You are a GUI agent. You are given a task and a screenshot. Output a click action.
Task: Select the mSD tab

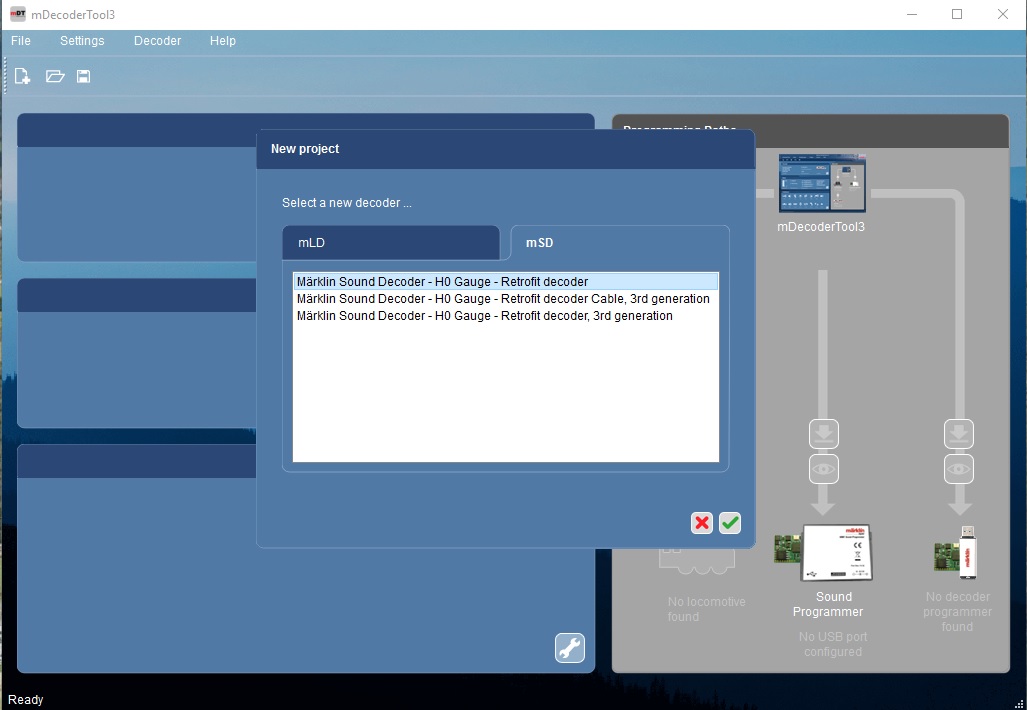(x=620, y=243)
